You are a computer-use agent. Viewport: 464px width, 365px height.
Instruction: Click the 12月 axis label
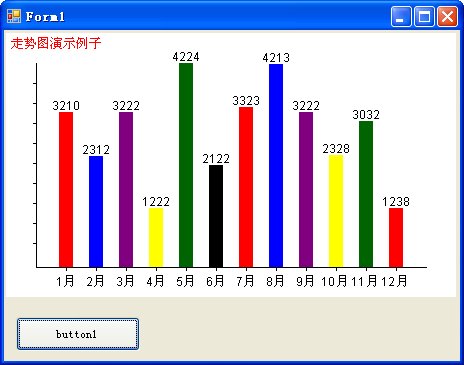pos(394,281)
